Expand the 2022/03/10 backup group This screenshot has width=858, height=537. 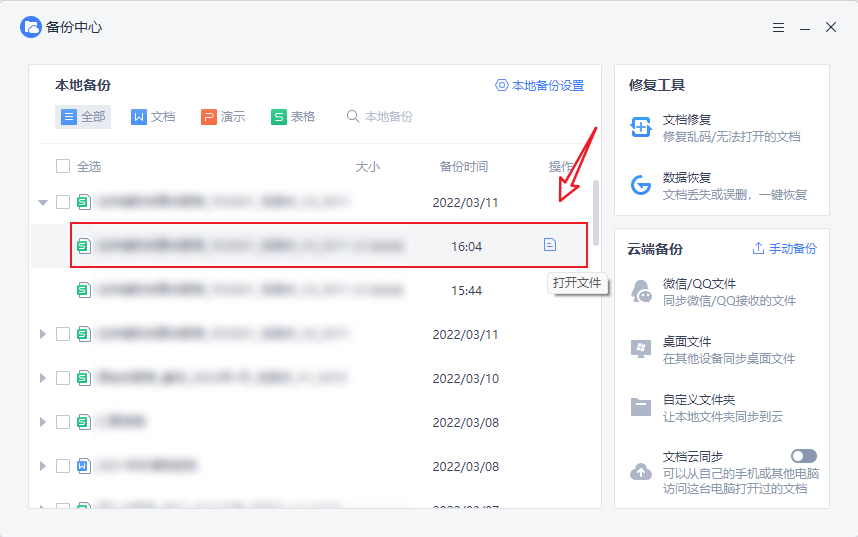pos(43,378)
